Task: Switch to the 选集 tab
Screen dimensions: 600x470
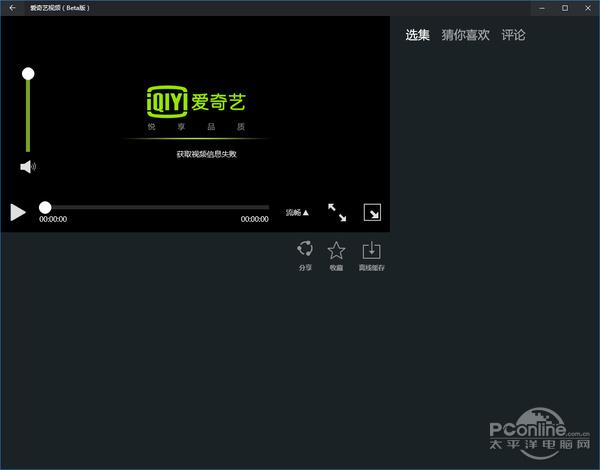Action: click(417, 35)
